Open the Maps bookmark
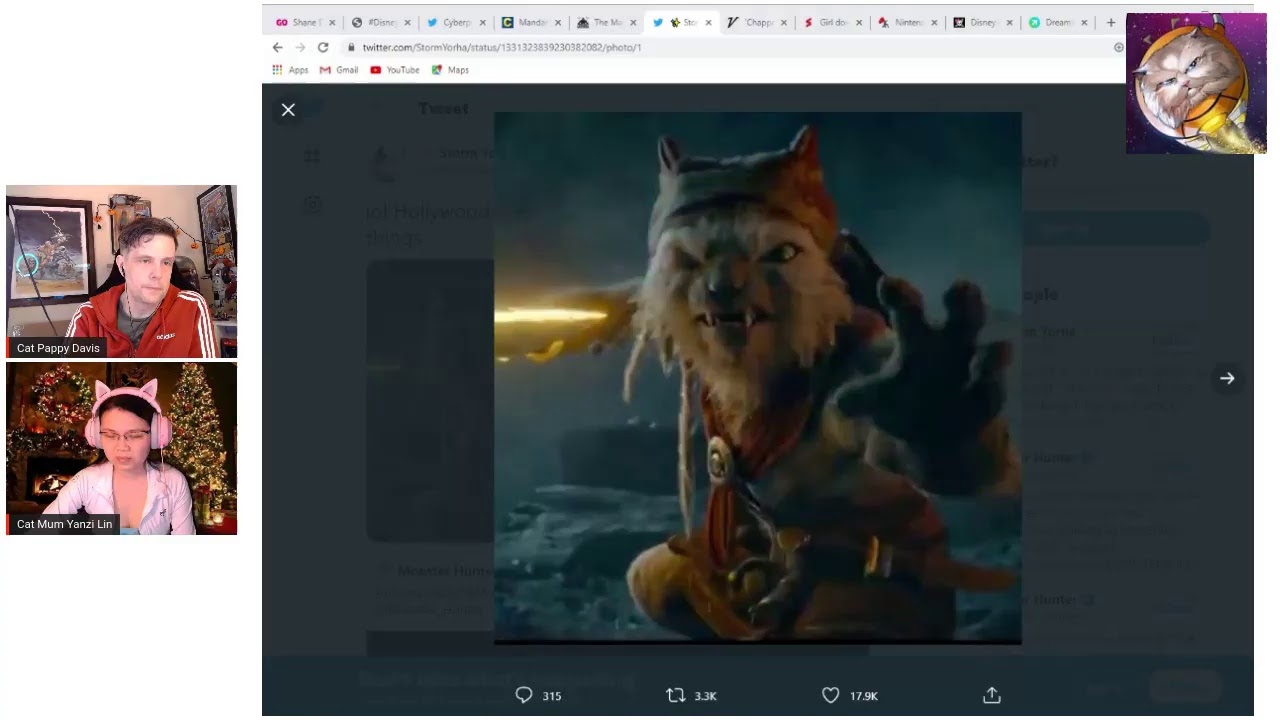Image resolution: width=1280 pixels, height=720 pixels. [x=450, y=70]
